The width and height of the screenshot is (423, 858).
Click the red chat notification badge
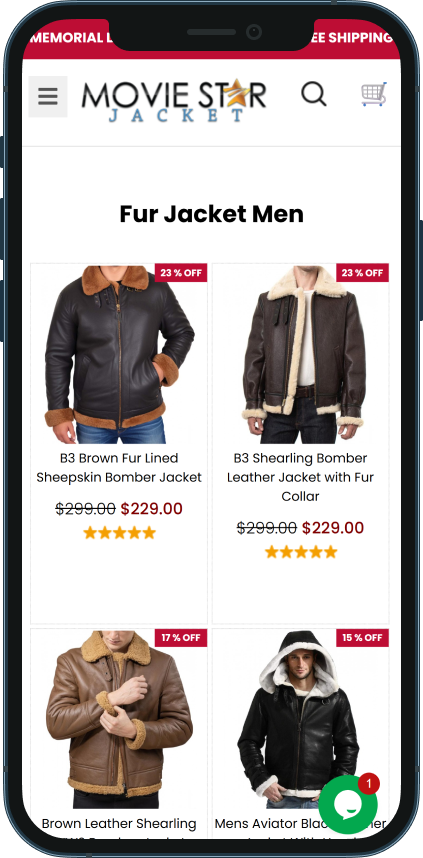(x=369, y=784)
